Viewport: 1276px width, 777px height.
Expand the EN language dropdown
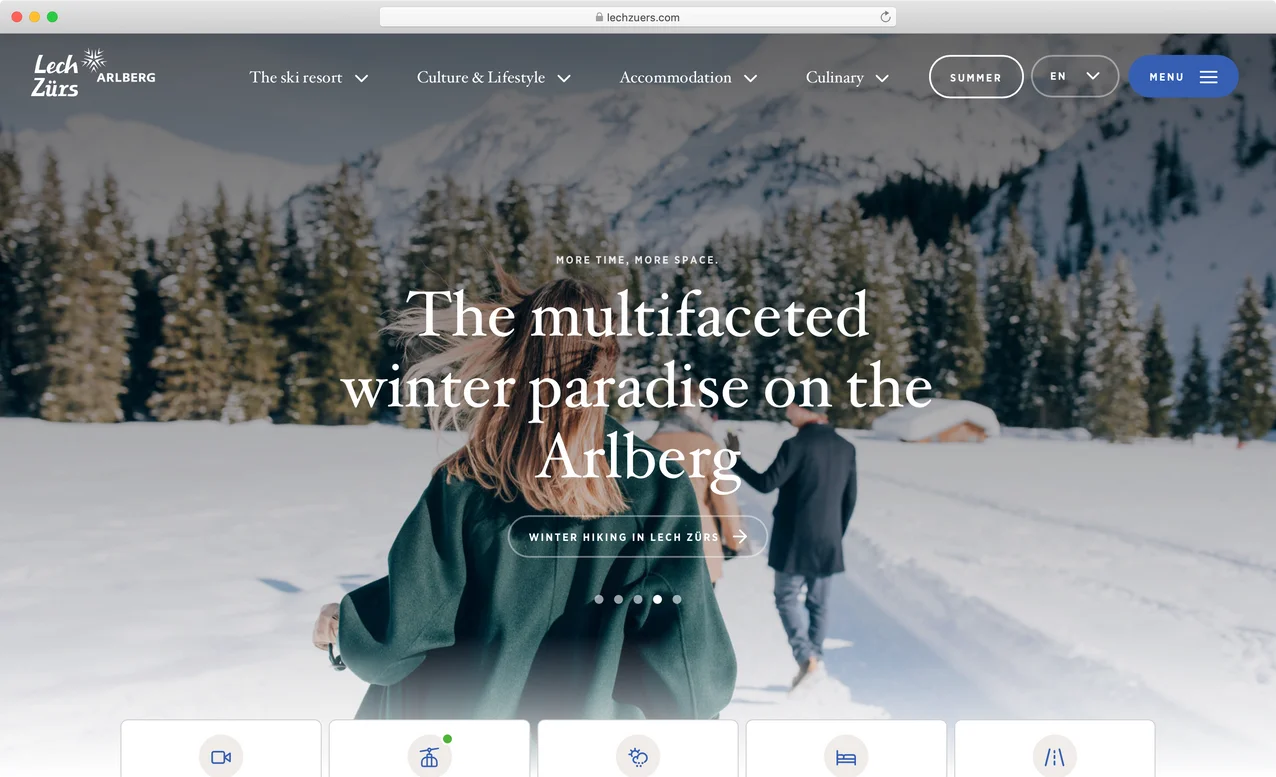click(x=1075, y=76)
